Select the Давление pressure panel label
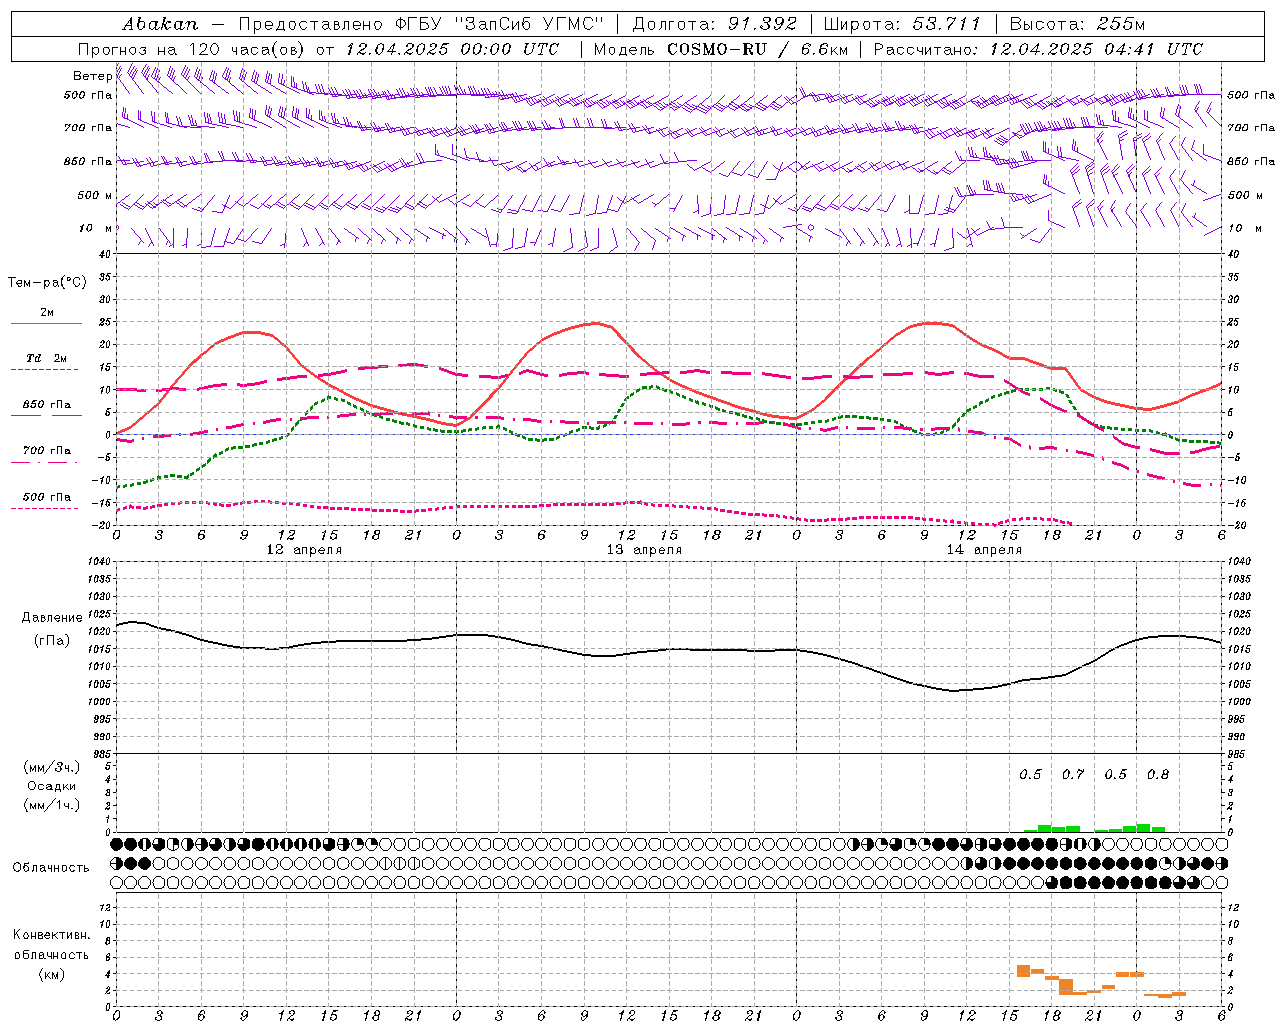This screenshot has height=1024, width=1280. point(51,618)
